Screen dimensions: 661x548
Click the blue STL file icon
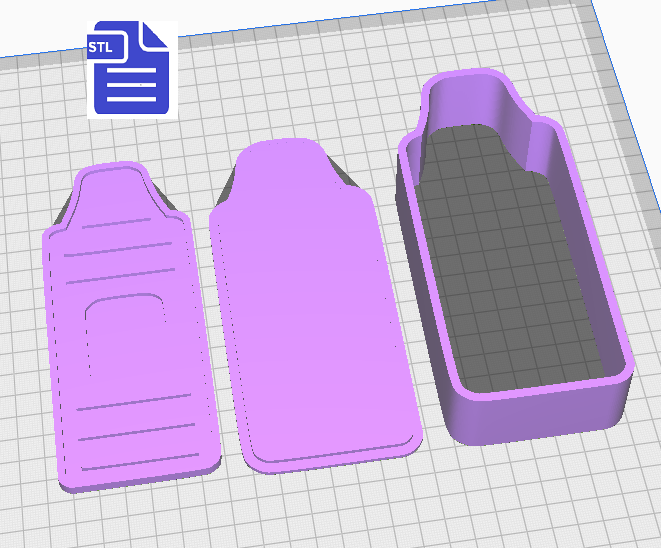tap(131, 68)
